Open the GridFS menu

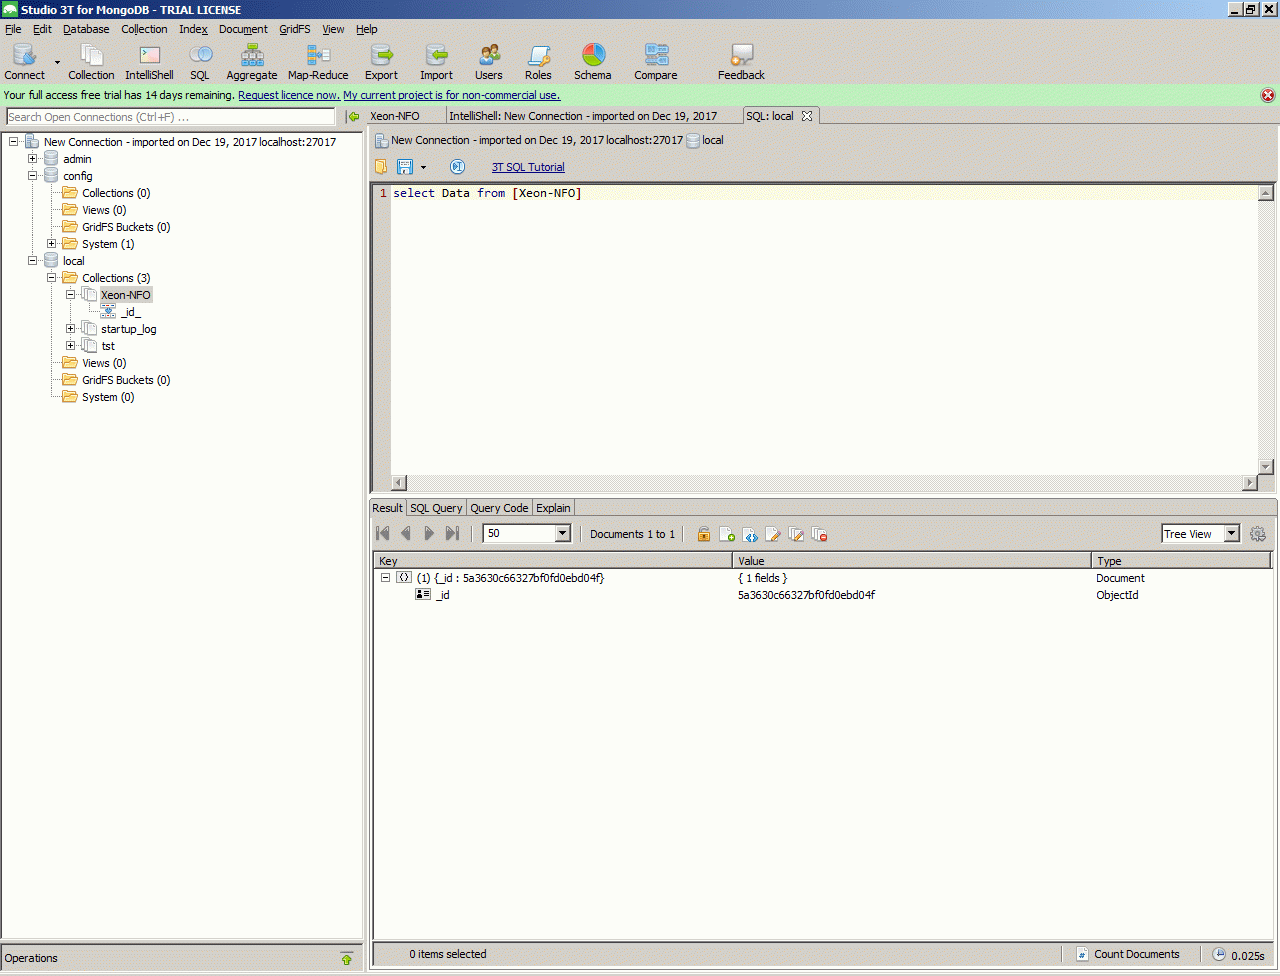point(295,29)
